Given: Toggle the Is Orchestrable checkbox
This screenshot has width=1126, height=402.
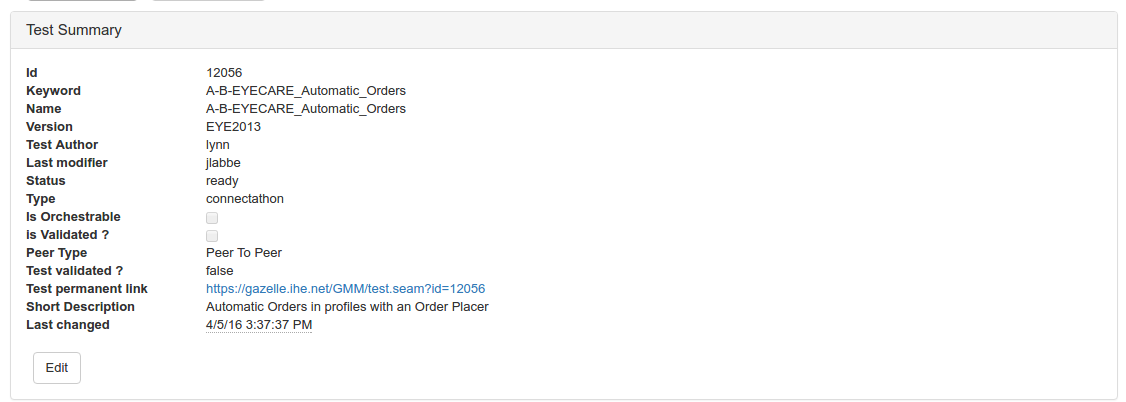Looking at the screenshot, I should click(x=212, y=217).
